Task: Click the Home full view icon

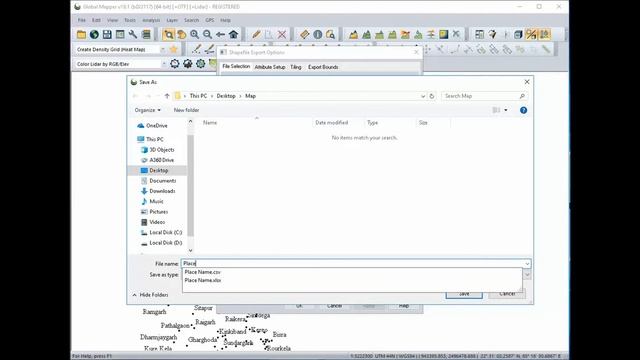Action: click(x=233, y=35)
